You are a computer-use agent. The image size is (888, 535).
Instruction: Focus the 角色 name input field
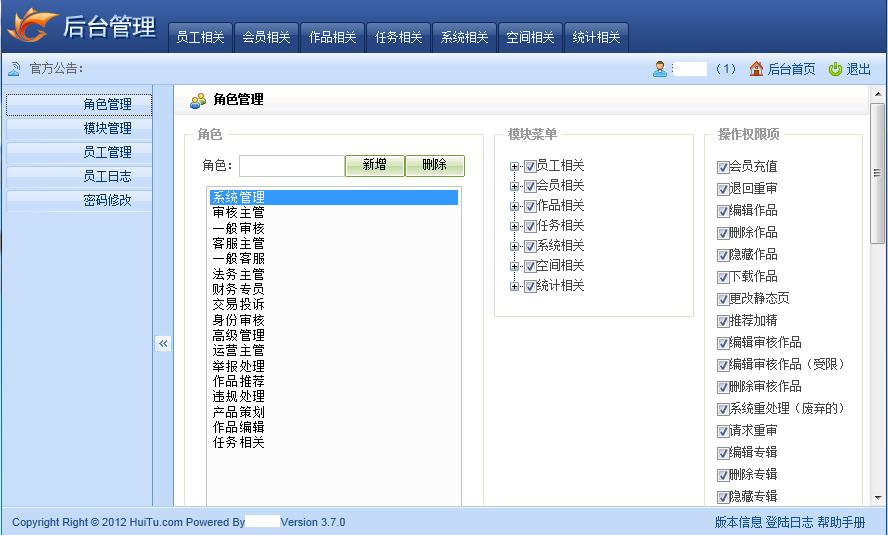click(x=291, y=166)
